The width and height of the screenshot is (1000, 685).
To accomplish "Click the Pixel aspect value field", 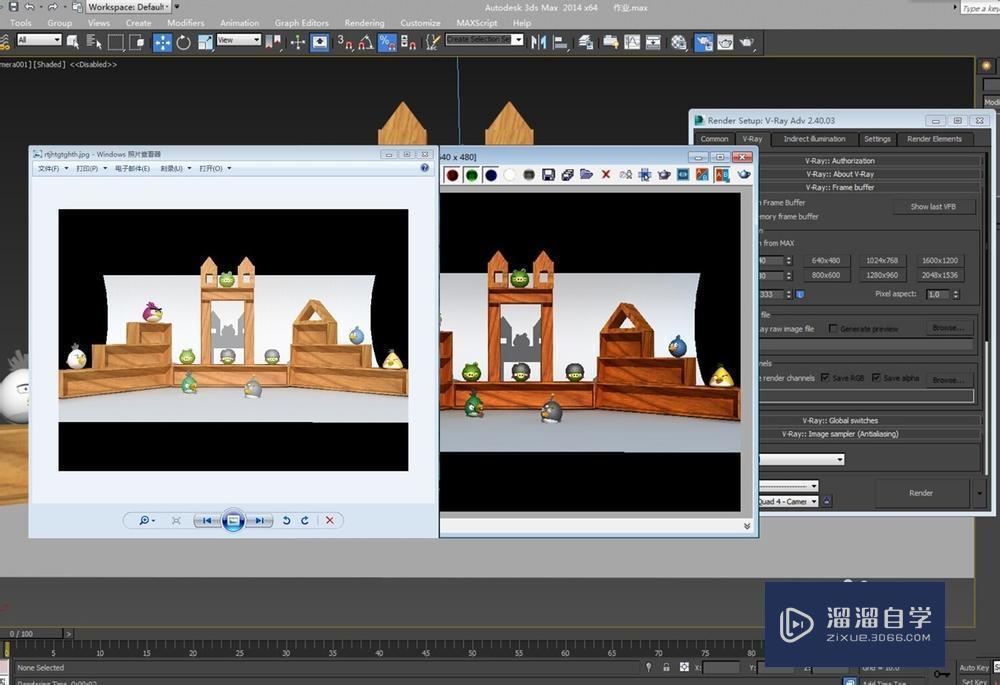I will (x=938, y=294).
